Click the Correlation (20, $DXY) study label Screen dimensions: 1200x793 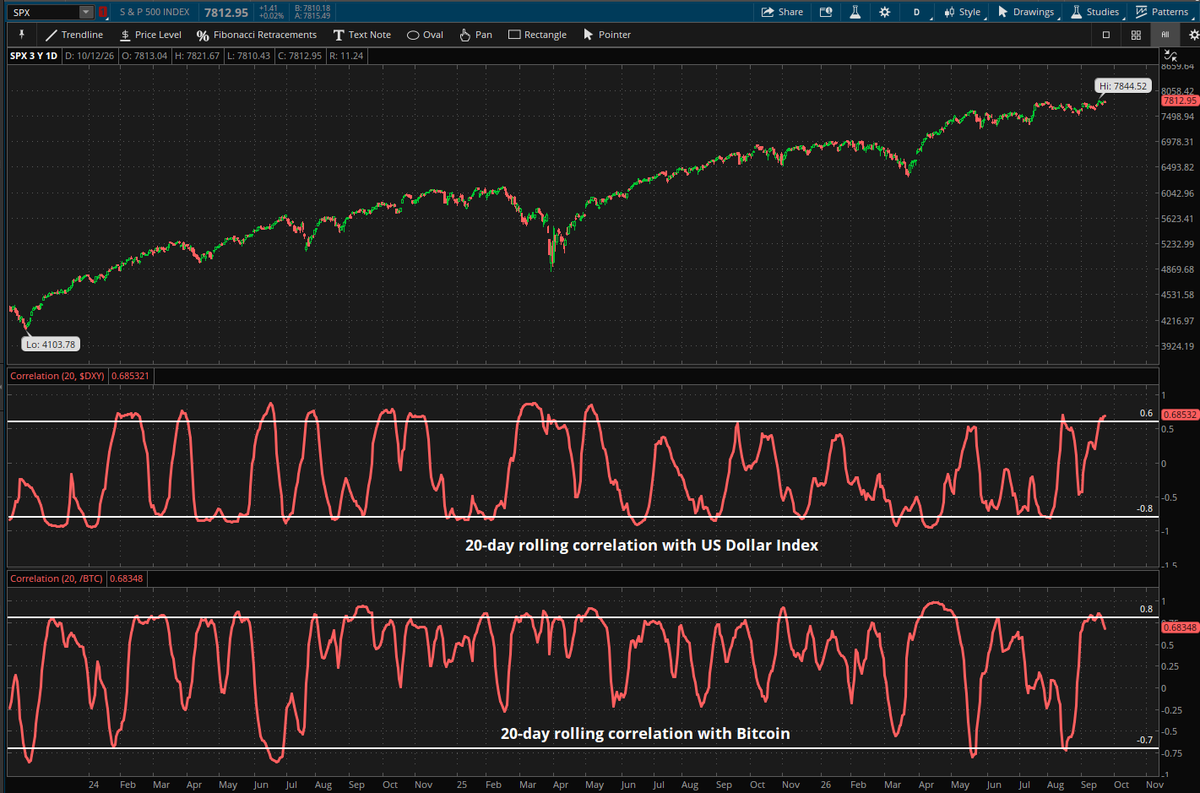[x=58, y=376]
